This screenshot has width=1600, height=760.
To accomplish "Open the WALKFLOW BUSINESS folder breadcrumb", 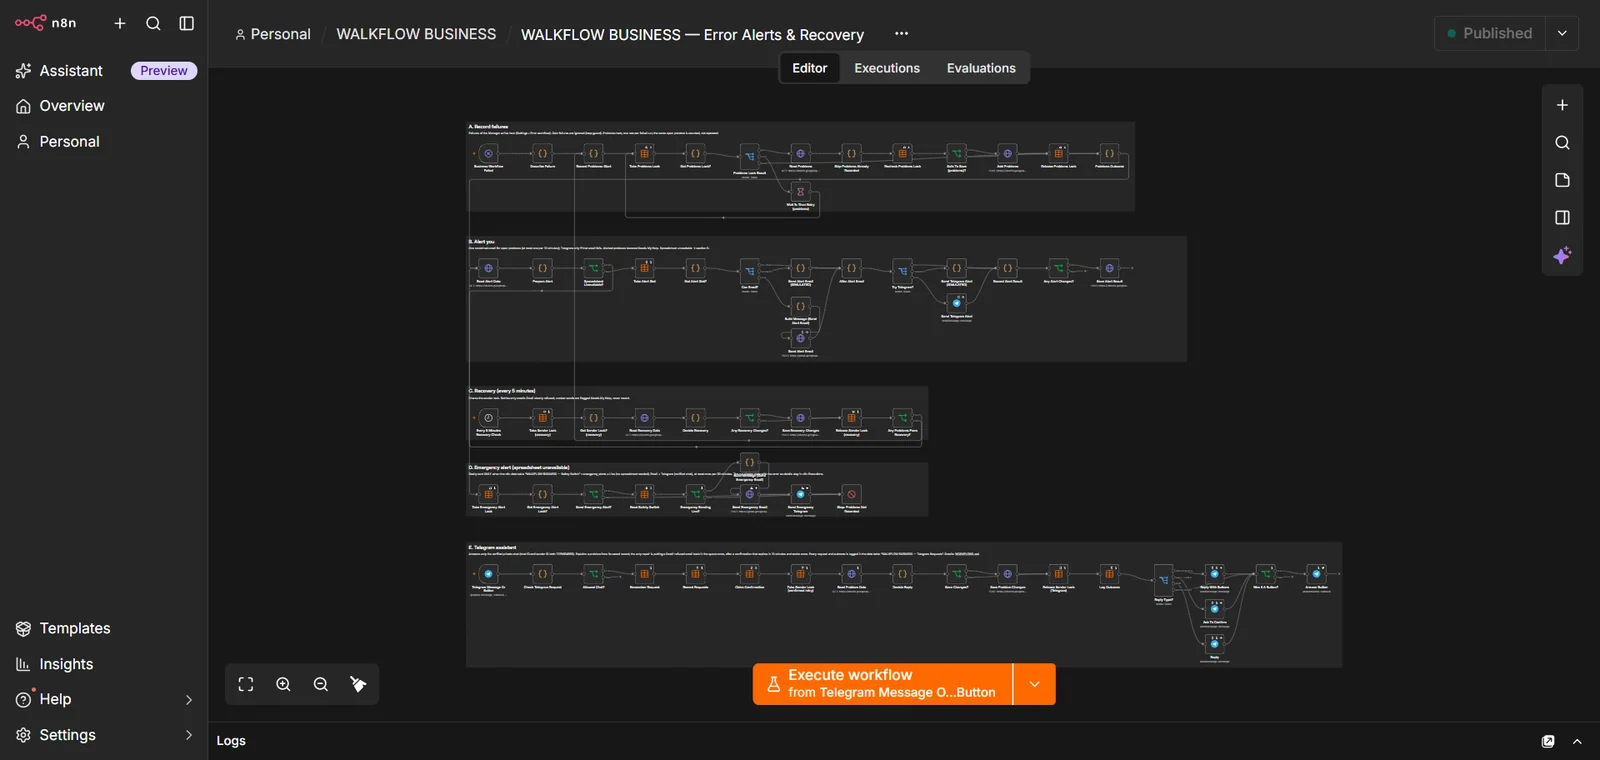I will pos(416,34).
